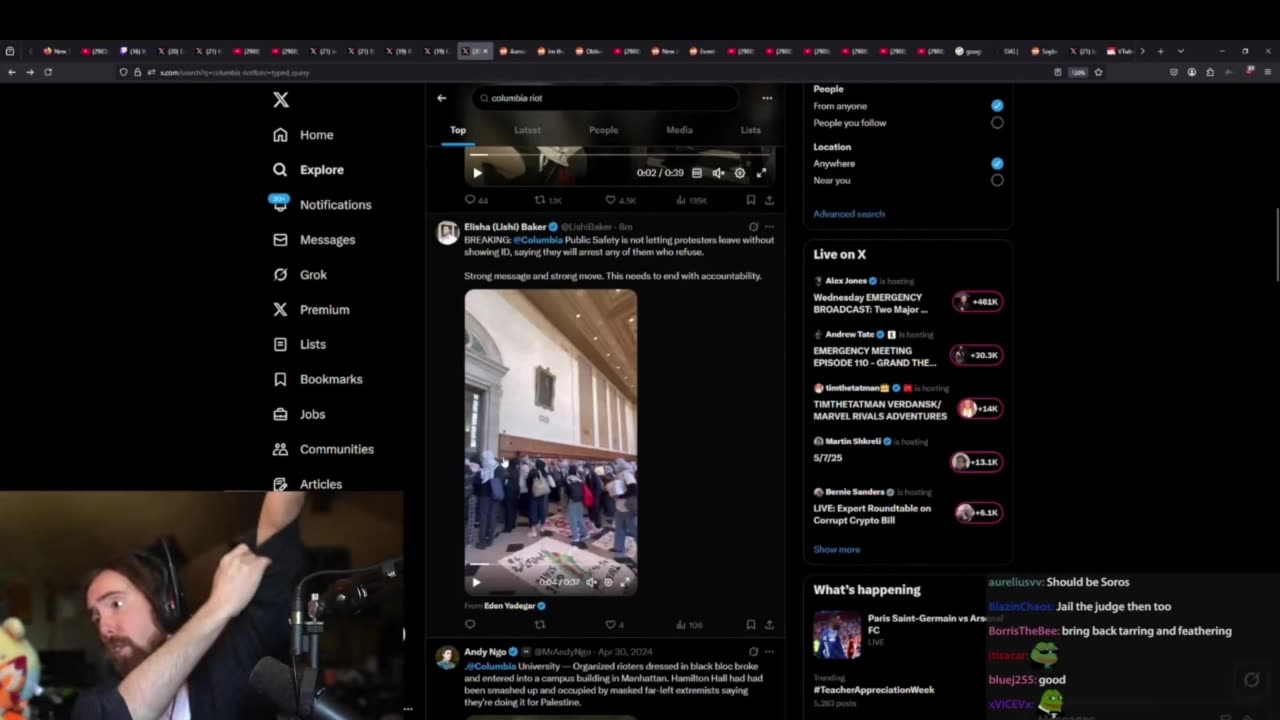Viewport: 1280px width, 720px height.
Task: Bookmark the Elisha Baker post
Action: (751, 625)
